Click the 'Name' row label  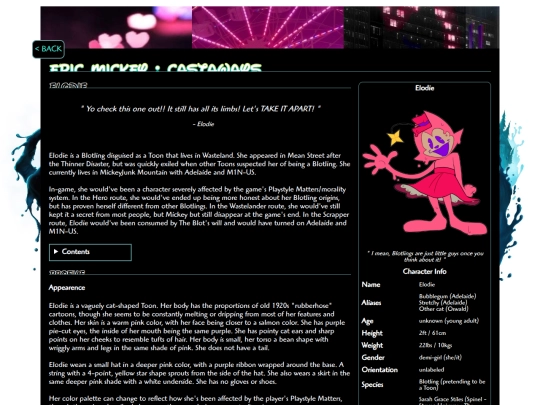[371, 284]
